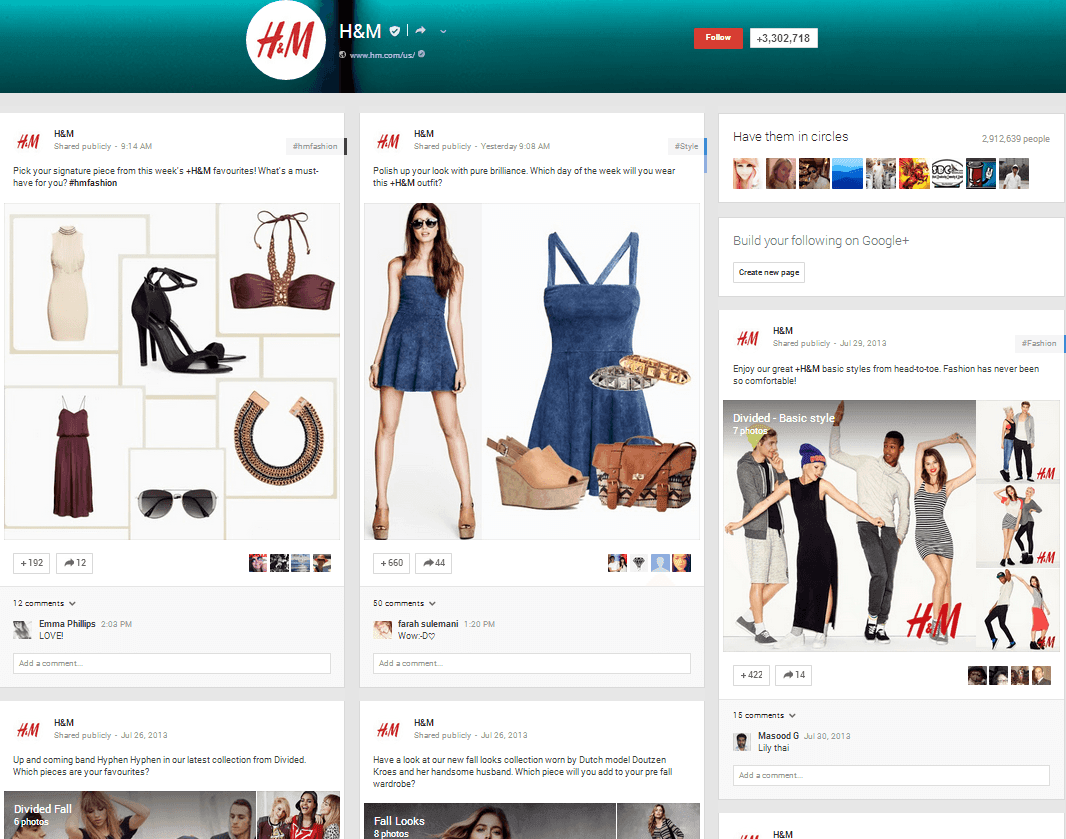This screenshot has width=1066, height=839.
Task: Click Emma Phillips avatar in comments
Action: pos(22,630)
